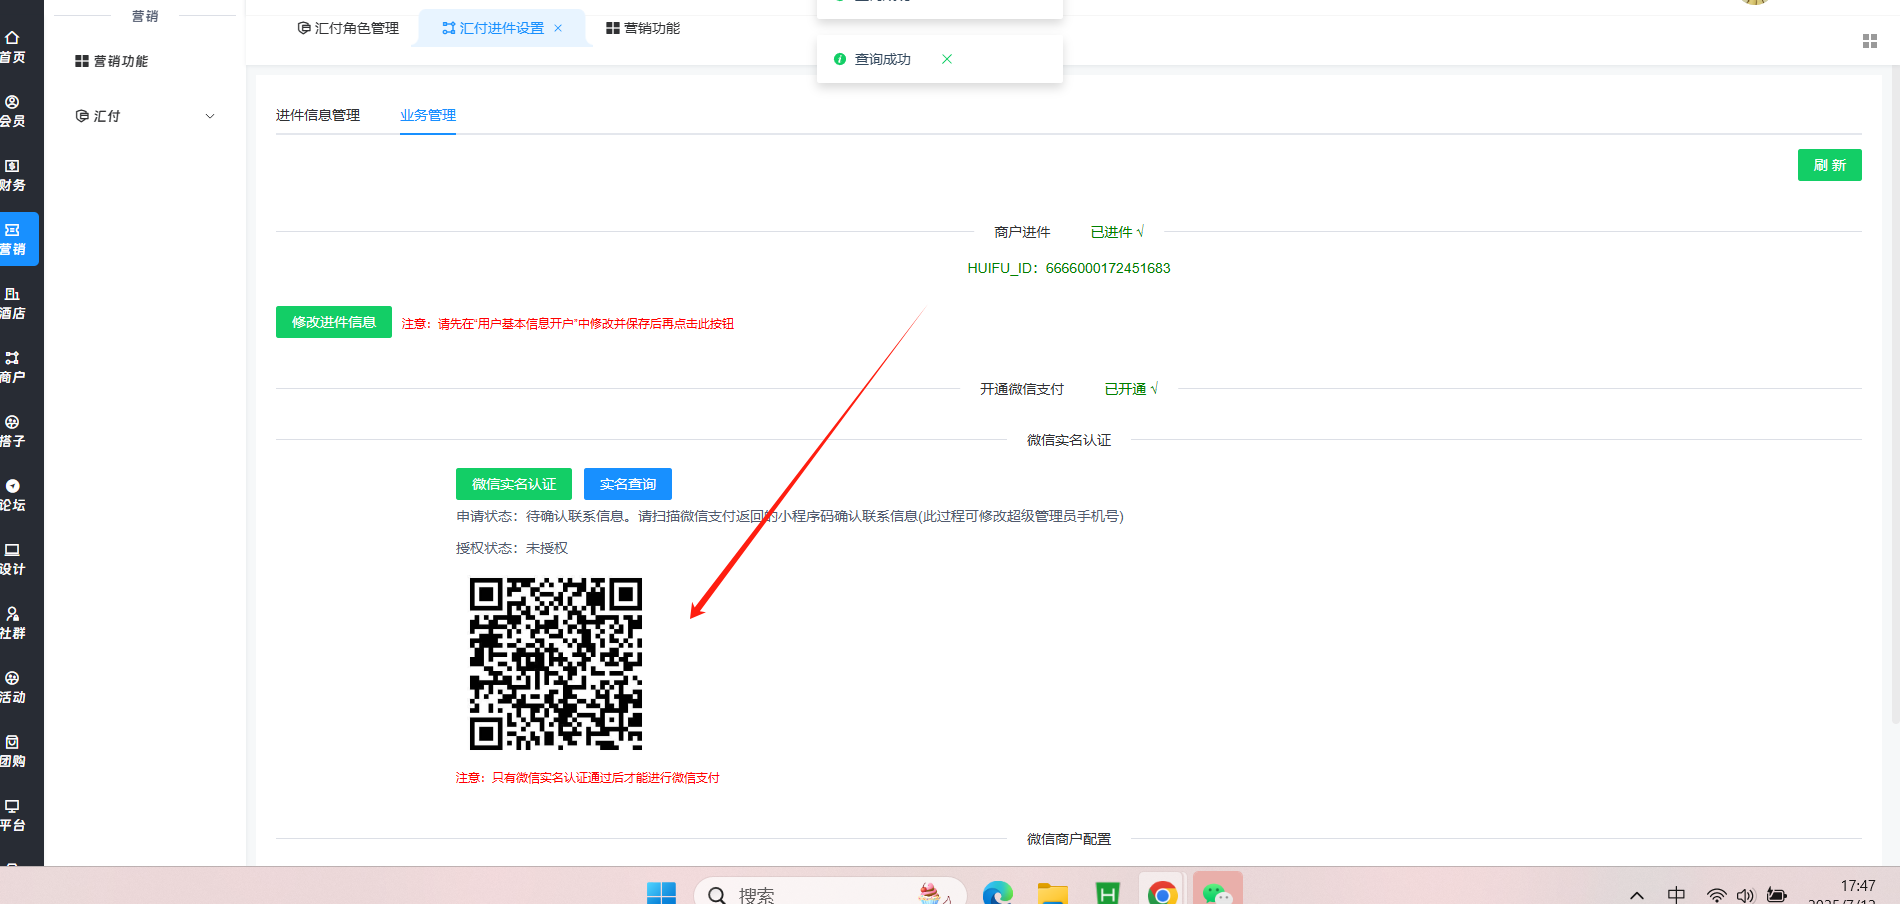Open the 论坛 forum sidebar icon
This screenshot has height=904, width=1900.
click(x=13, y=495)
